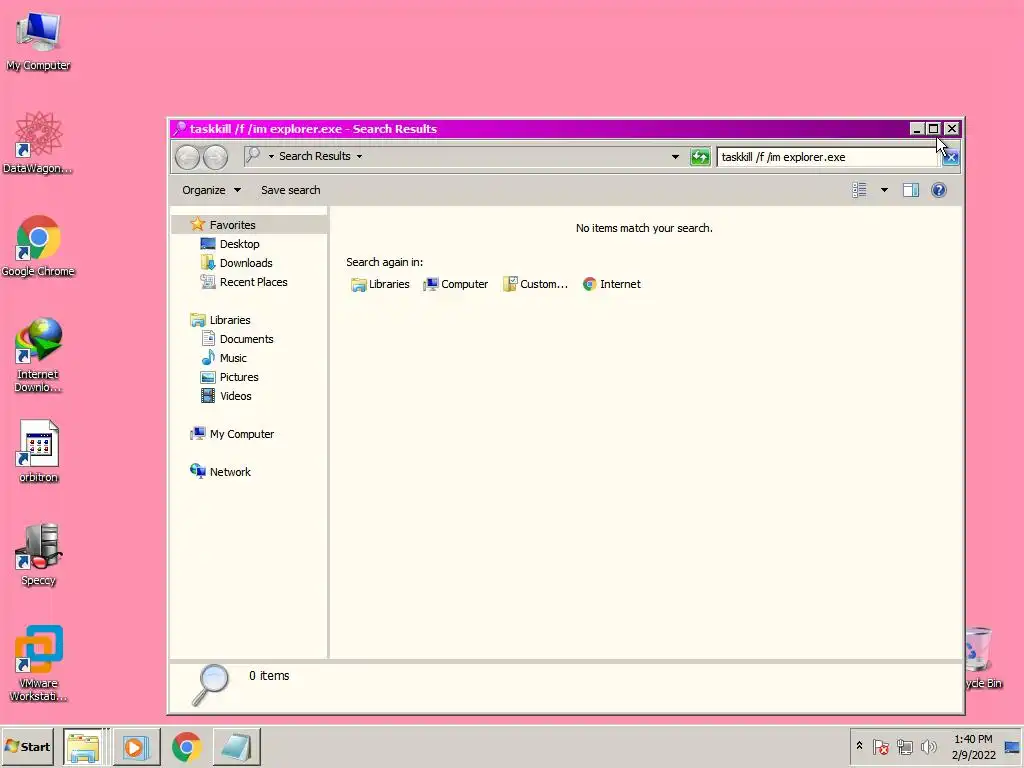Show hidden tray icons arrow

pyautogui.click(x=859, y=745)
